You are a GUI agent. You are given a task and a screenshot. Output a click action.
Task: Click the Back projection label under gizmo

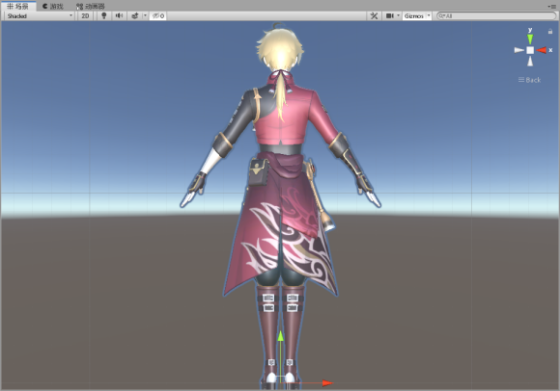[530, 80]
